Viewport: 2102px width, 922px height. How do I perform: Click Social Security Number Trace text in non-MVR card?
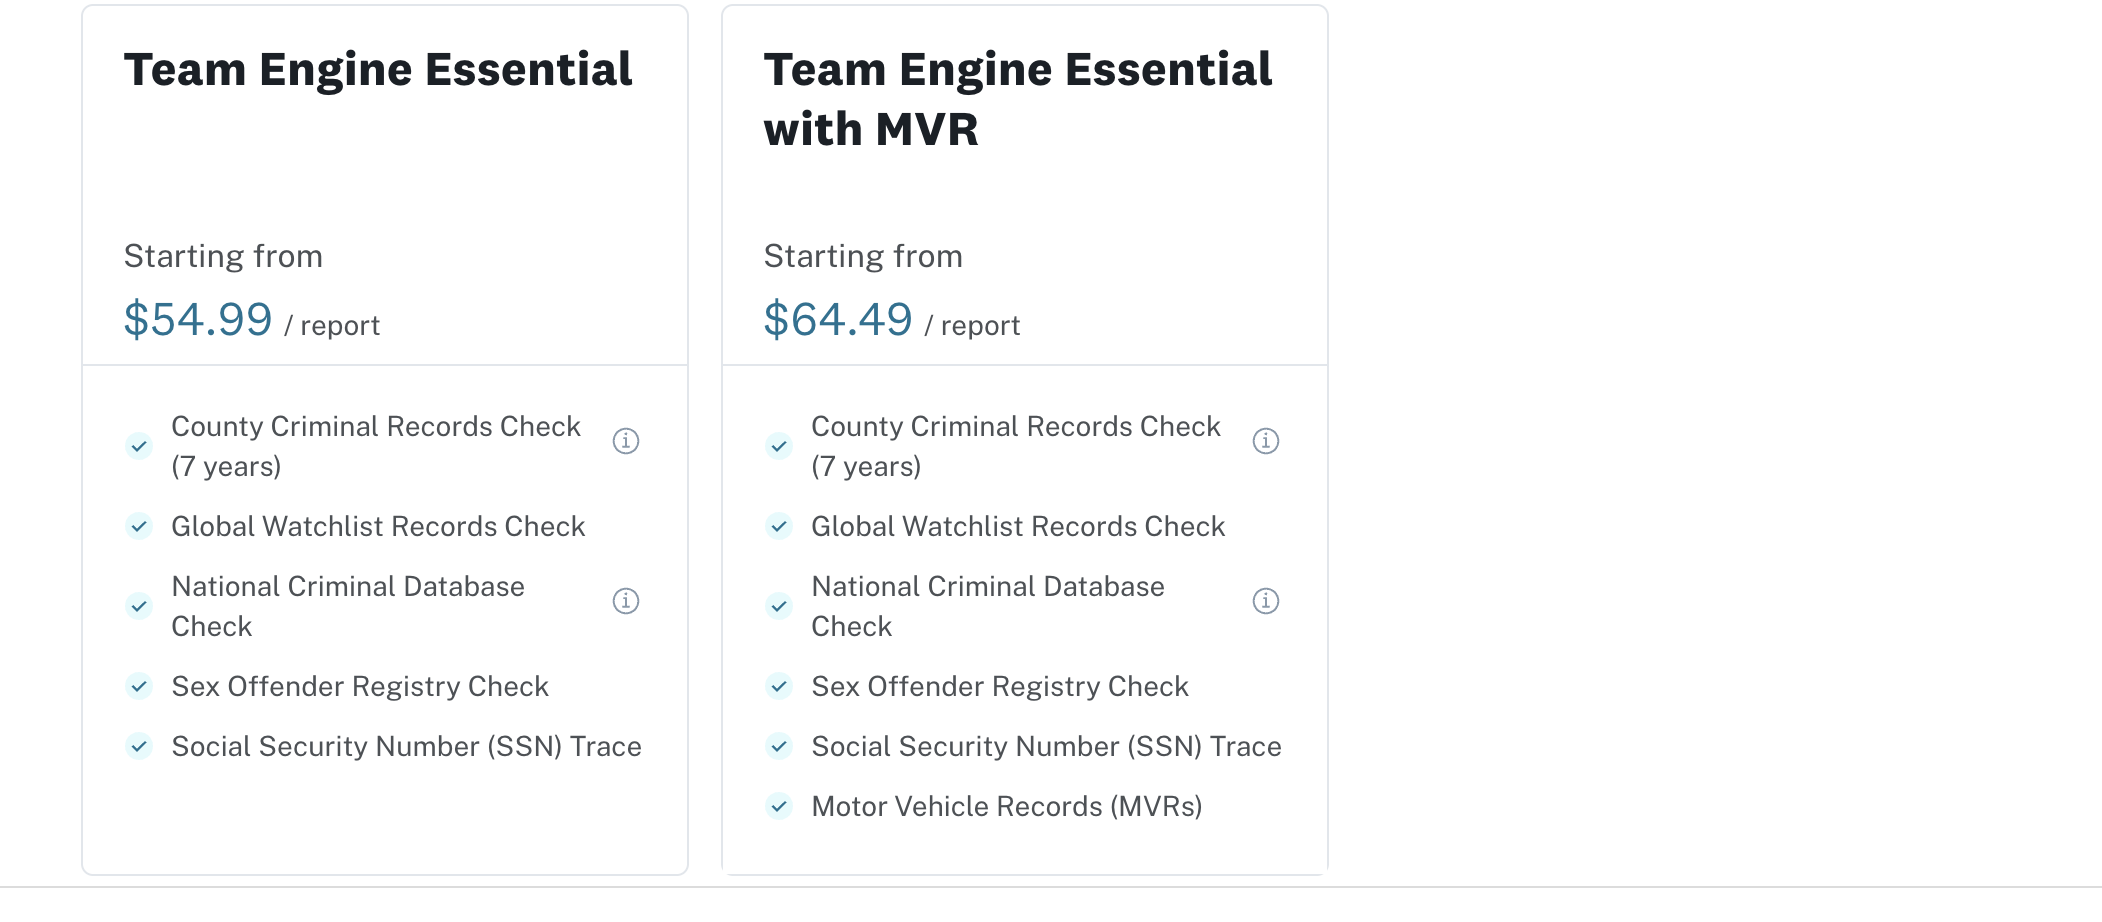[406, 746]
